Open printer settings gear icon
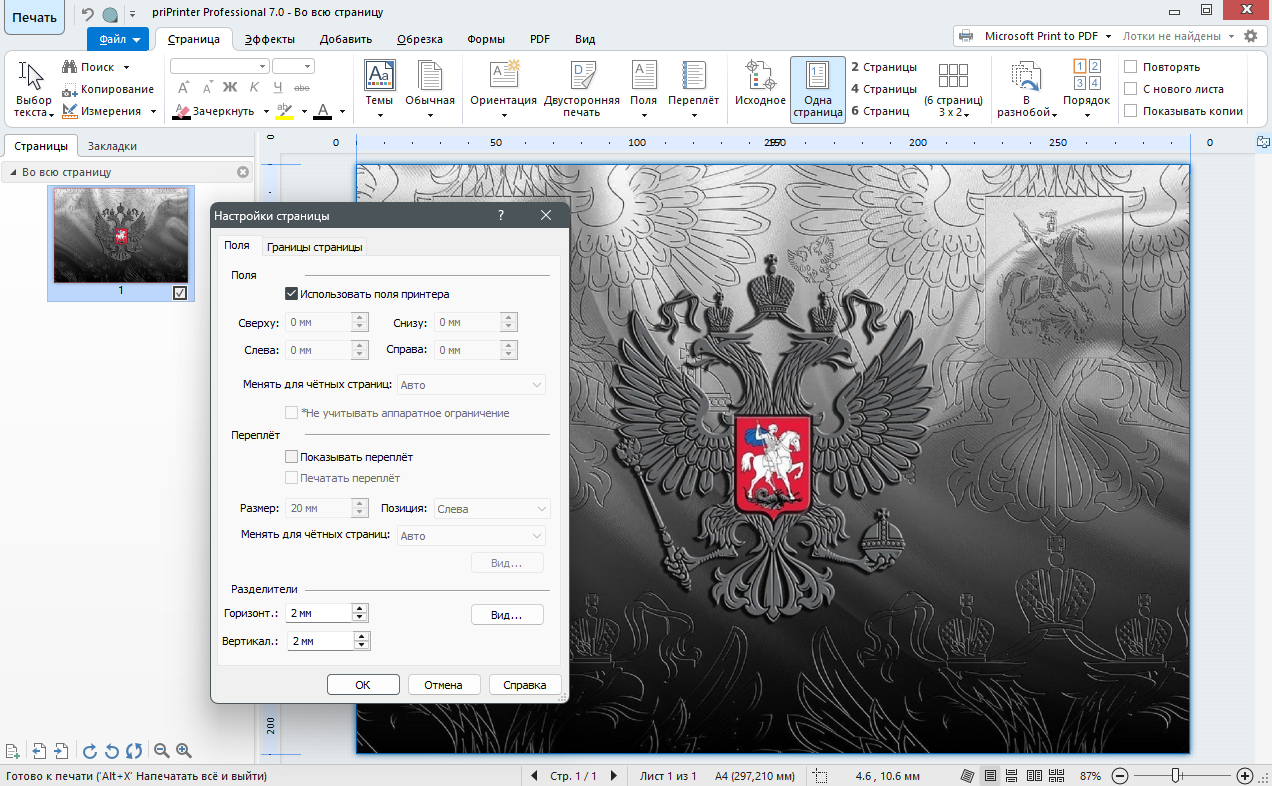The height and width of the screenshot is (786, 1272). (1249, 36)
